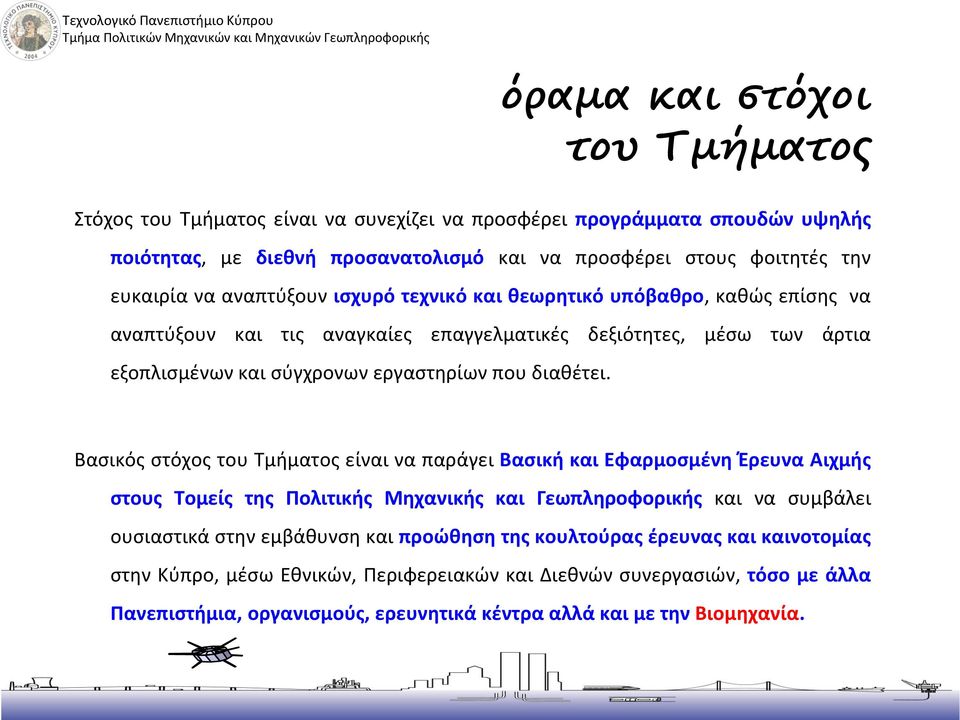Viewport: 960px width, 720px height.
Task: Click the blue word 'ποιότητας'
Action: point(156,258)
